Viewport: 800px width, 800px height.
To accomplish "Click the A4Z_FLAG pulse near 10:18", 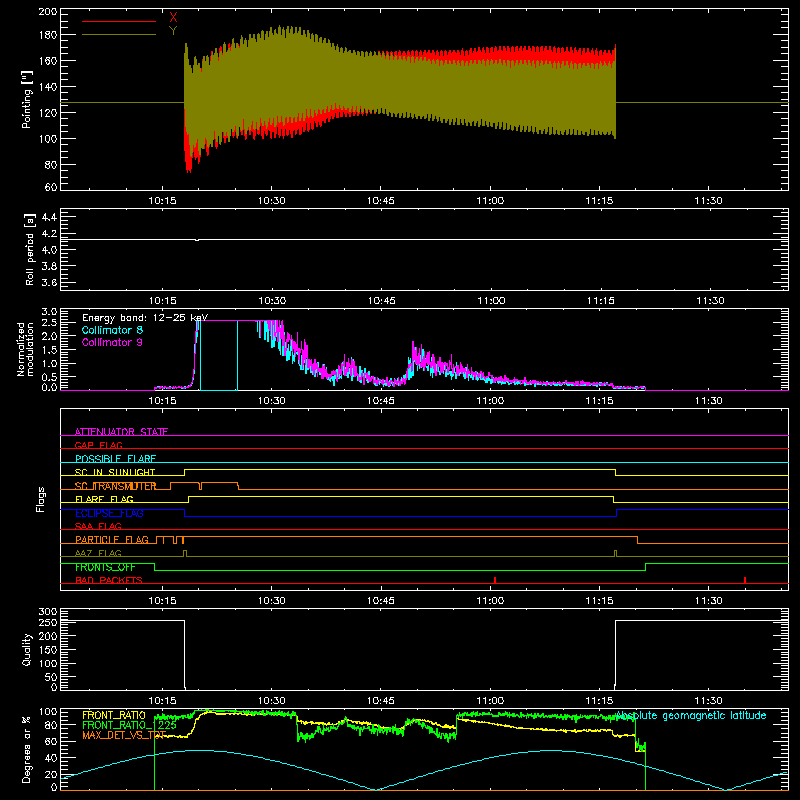I will [185, 553].
